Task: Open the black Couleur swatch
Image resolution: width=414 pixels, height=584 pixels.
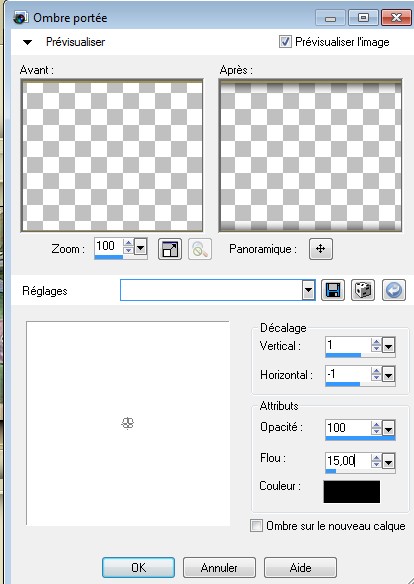Action: point(352,492)
